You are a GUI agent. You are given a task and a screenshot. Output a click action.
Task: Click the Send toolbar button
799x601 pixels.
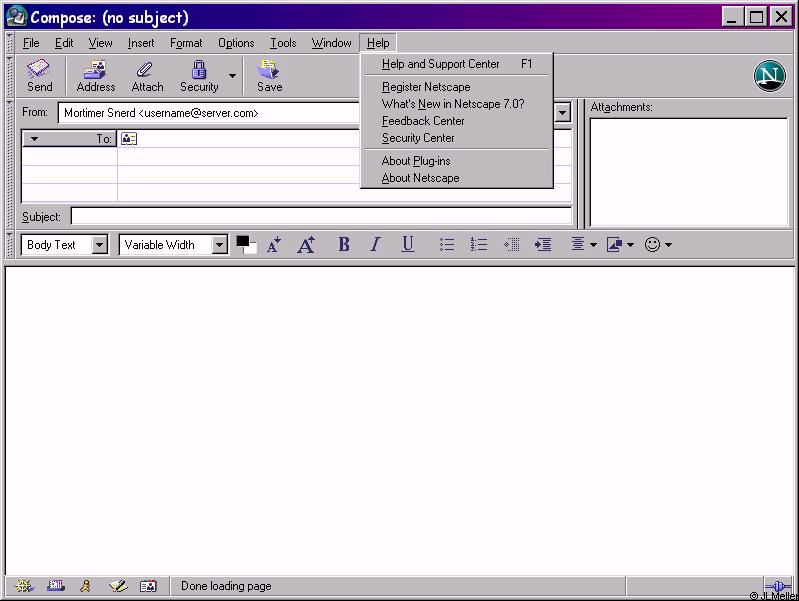click(39, 75)
